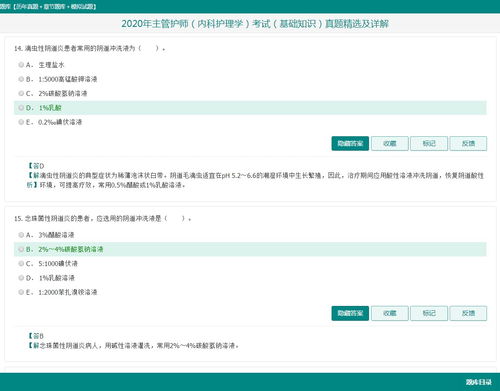This screenshot has width=500, height=391.
Task: Click 标记 button for question 14
Action: [429, 143]
